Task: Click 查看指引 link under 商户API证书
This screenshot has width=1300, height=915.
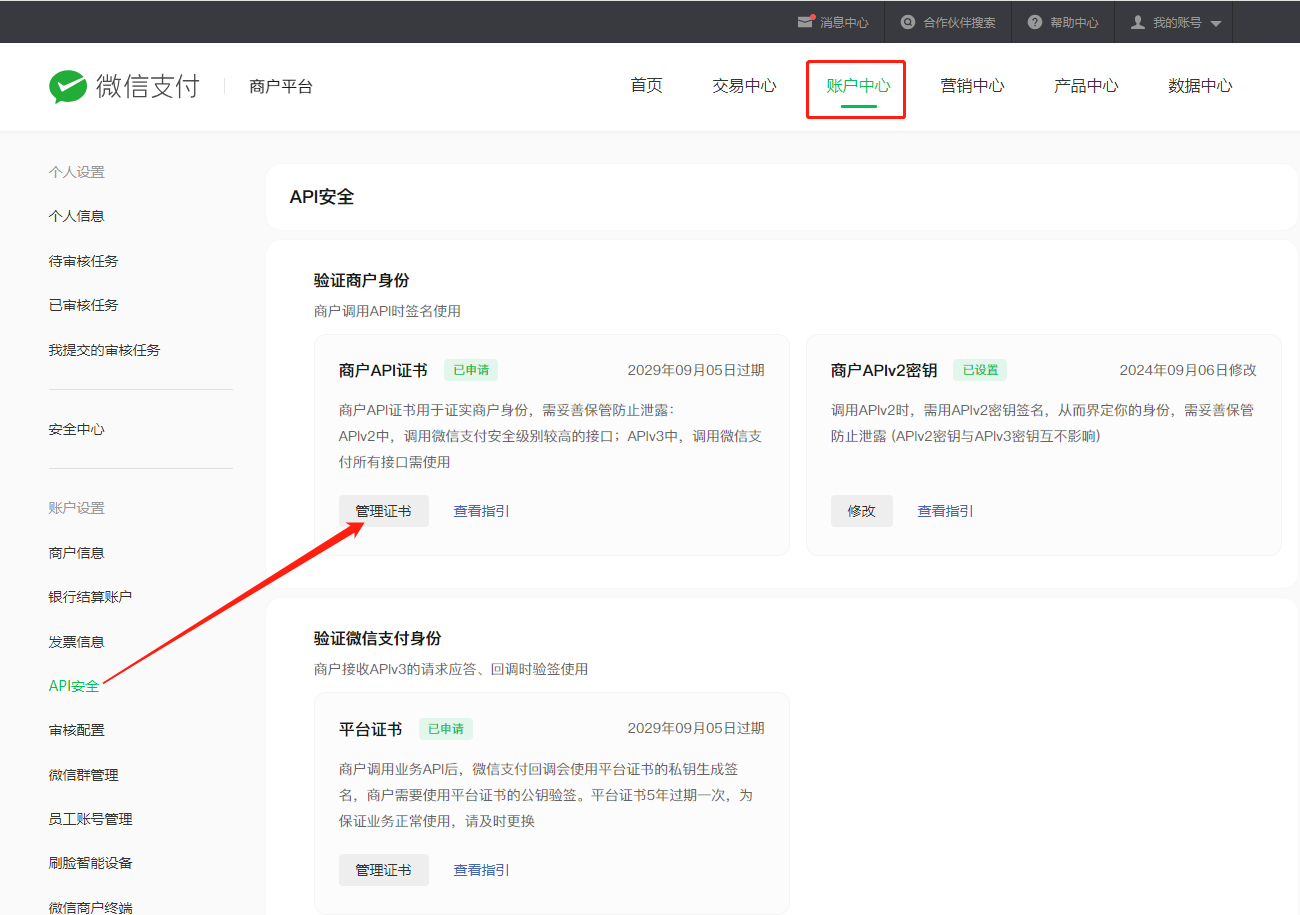Action: (481, 511)
